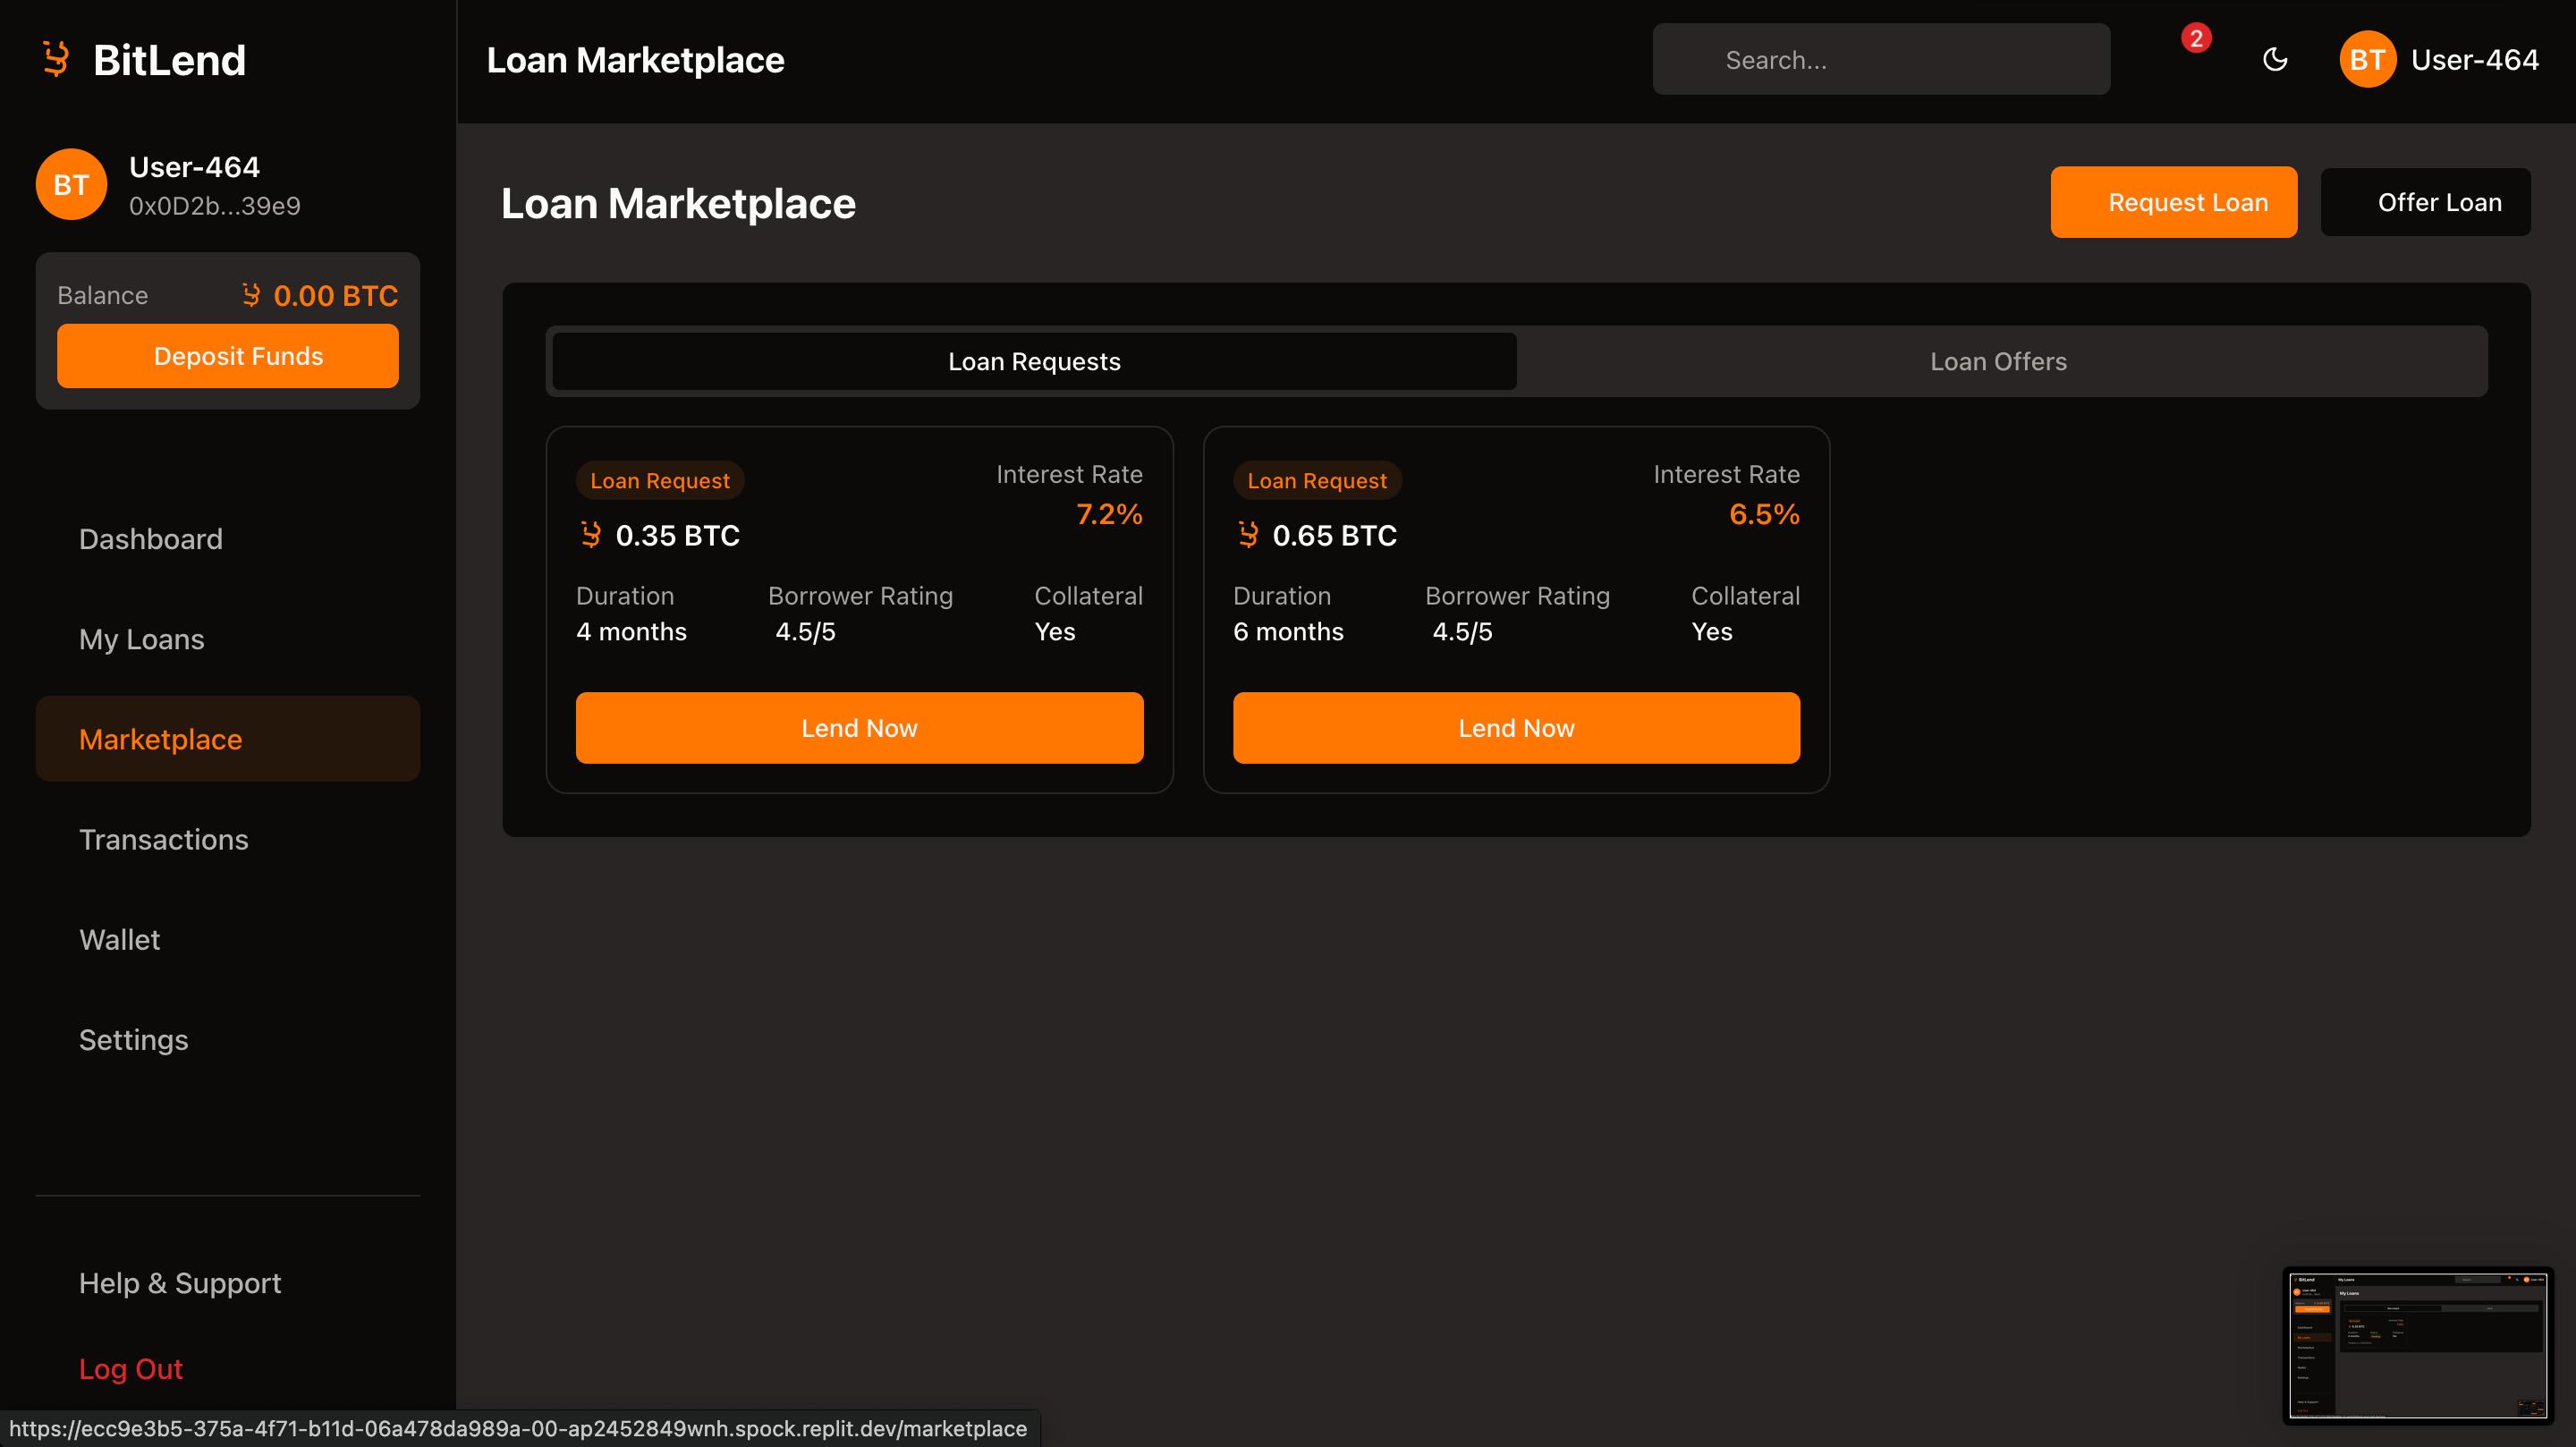Toggle dark mode with moon icon
The height and width of the screenshot is (1447, 2576).
click(2274, 60)
